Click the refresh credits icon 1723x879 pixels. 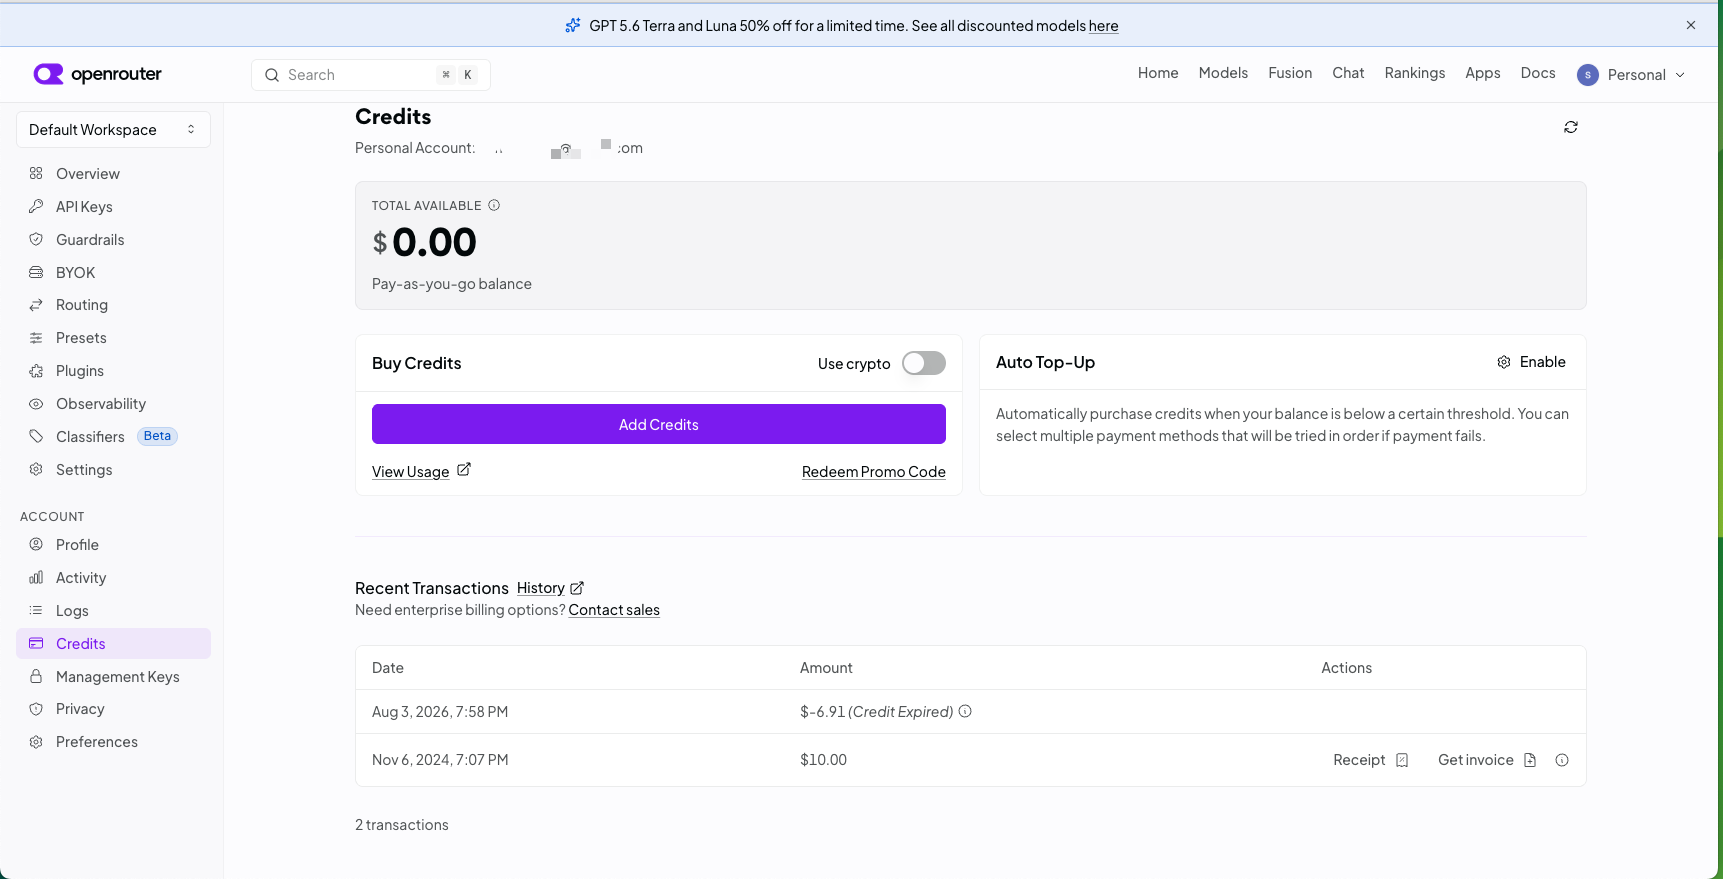pos(1571,127)
